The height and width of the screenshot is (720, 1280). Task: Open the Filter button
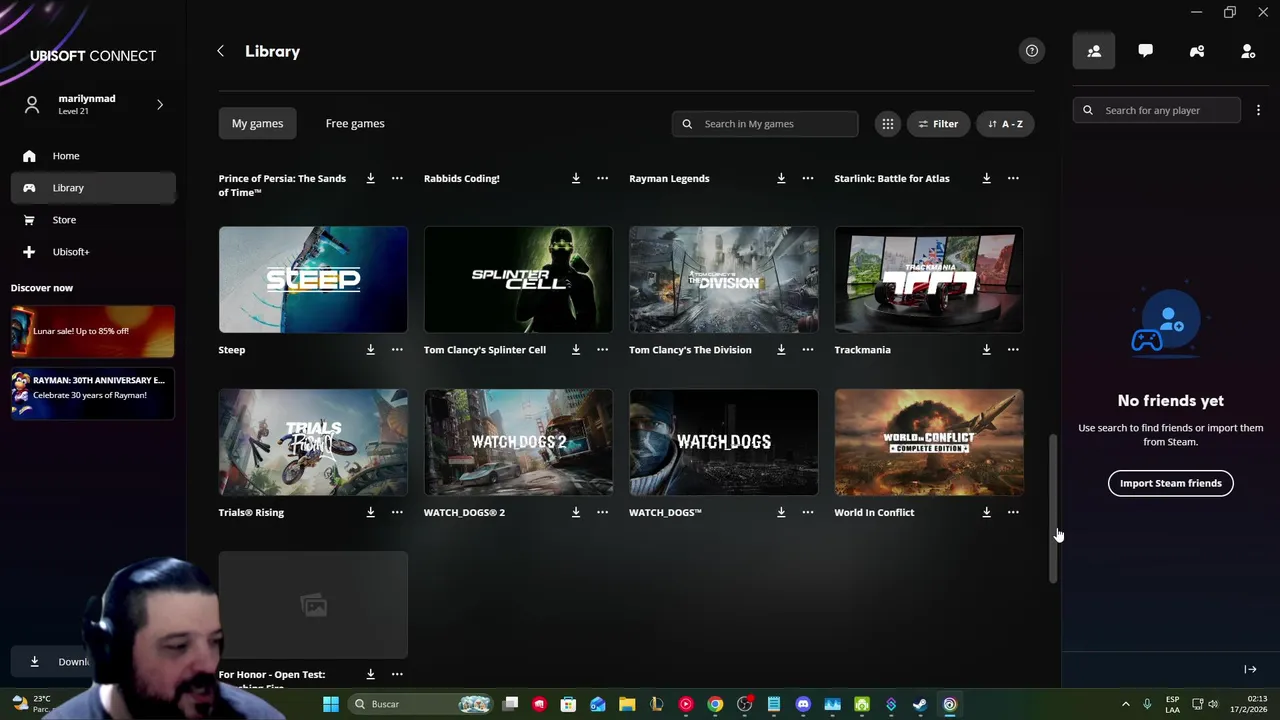click(x=938, y=124)
